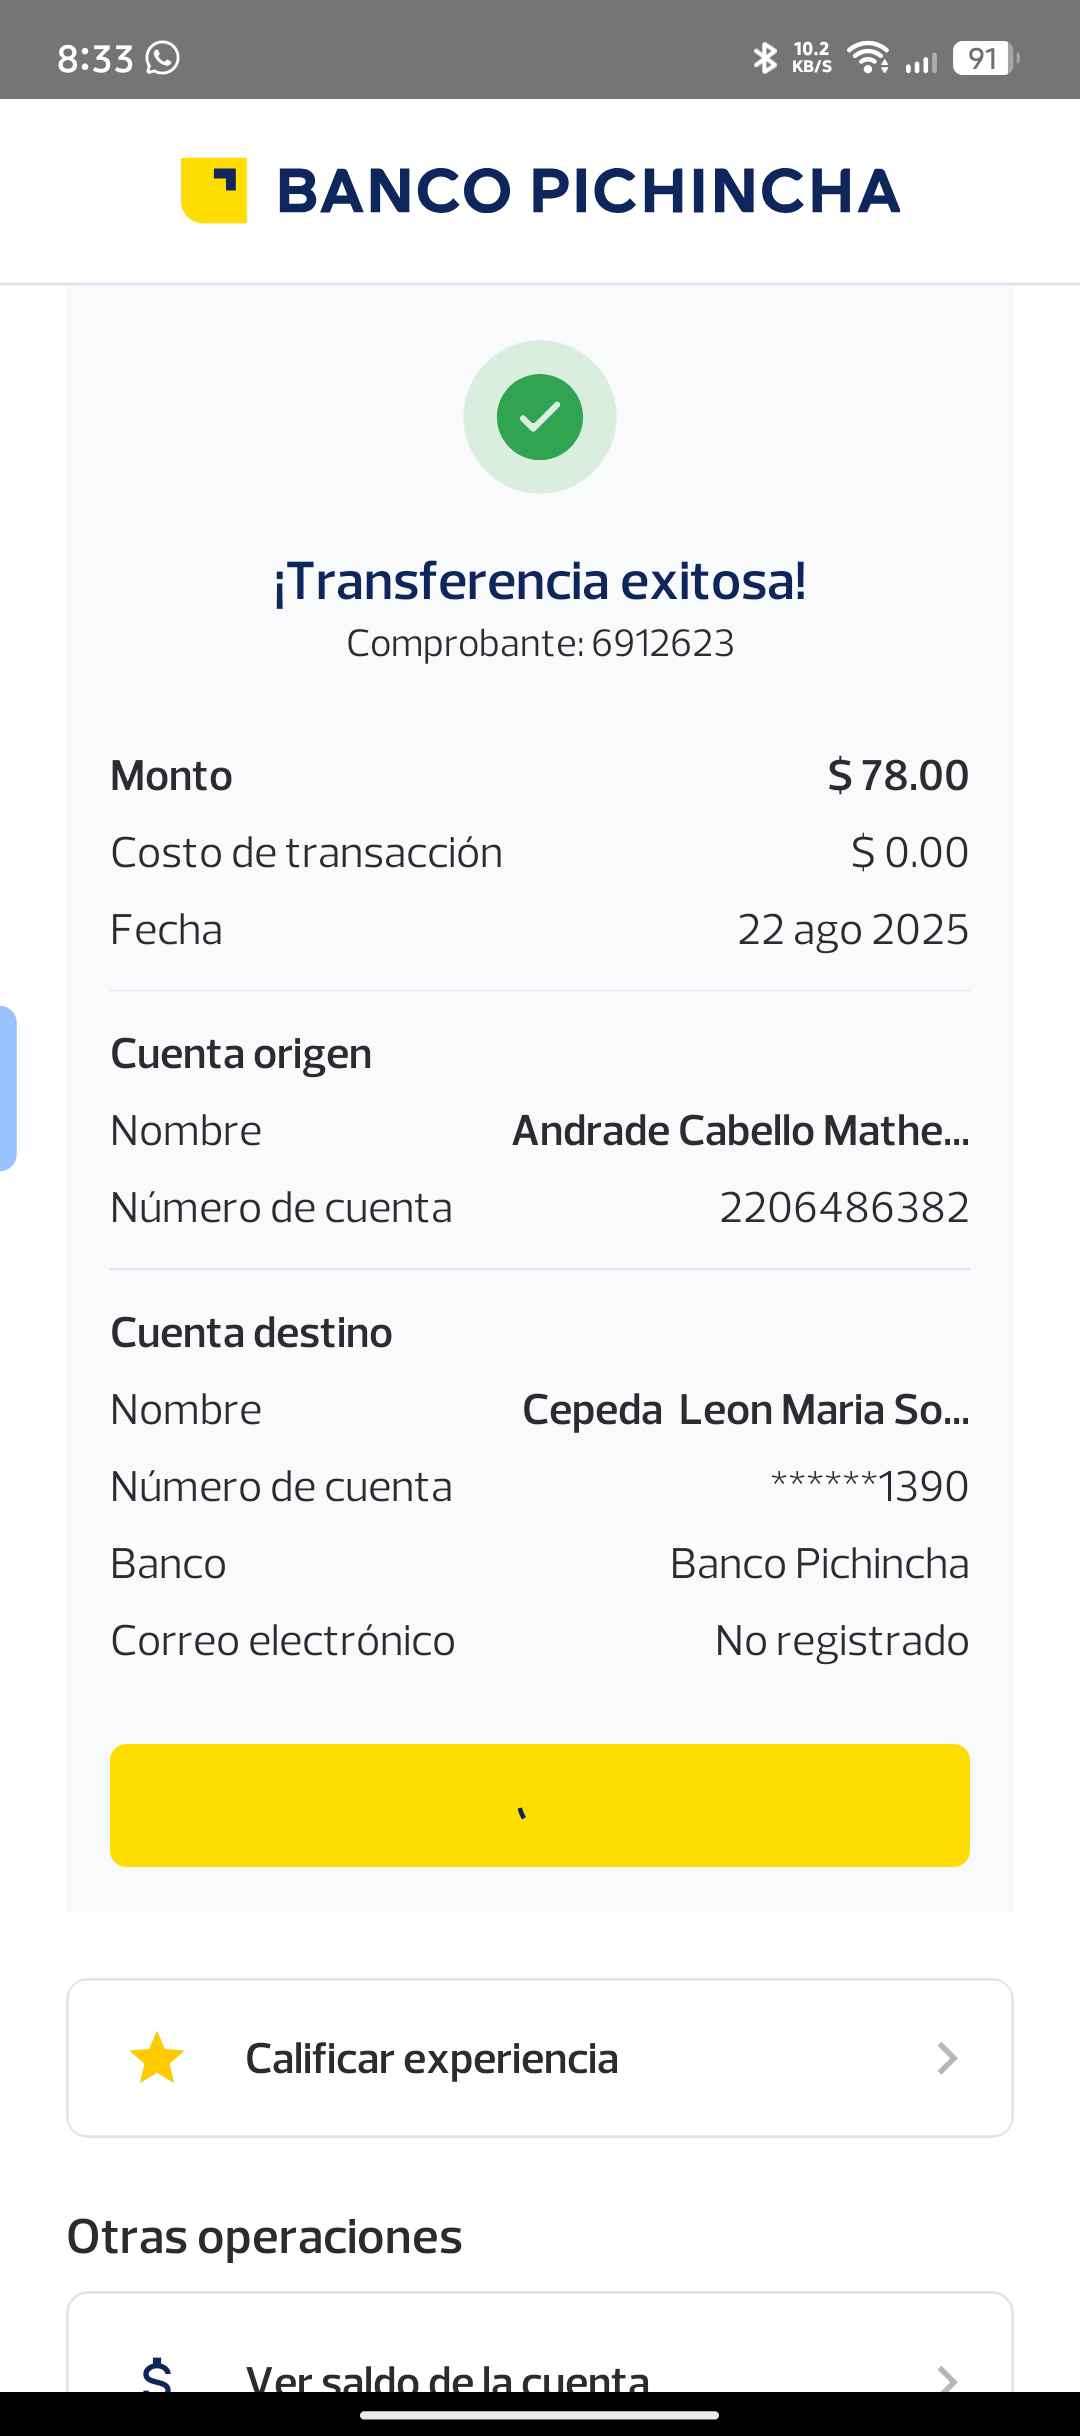
Task: Tap the Bluetooth status icon
Action: click(765, 58)
